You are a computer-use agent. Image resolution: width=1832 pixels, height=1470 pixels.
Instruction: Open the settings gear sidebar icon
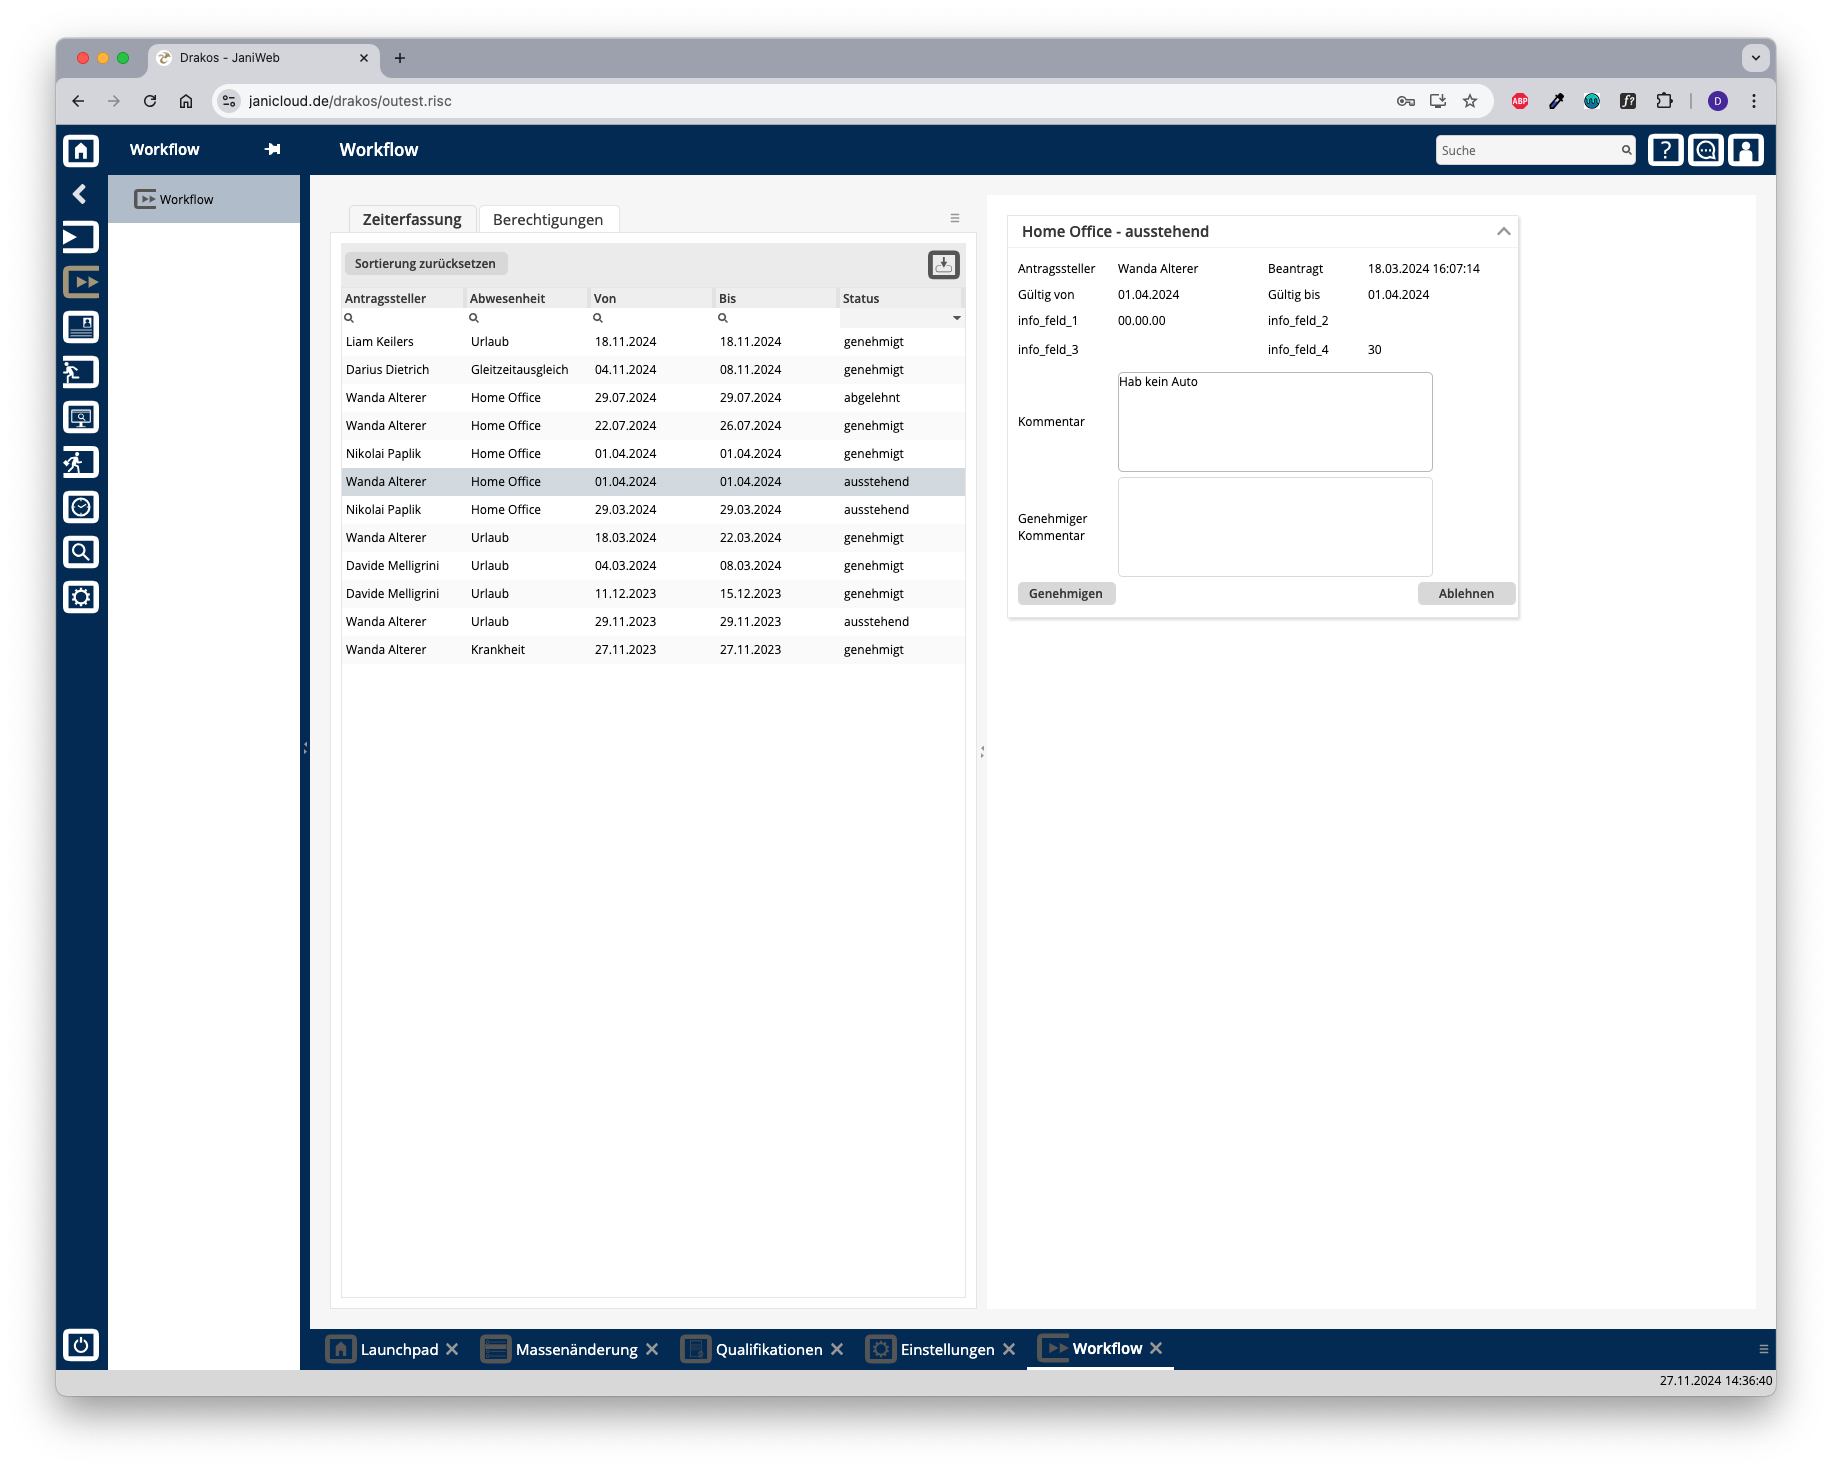pyautogui.click(x=81, y=597)
